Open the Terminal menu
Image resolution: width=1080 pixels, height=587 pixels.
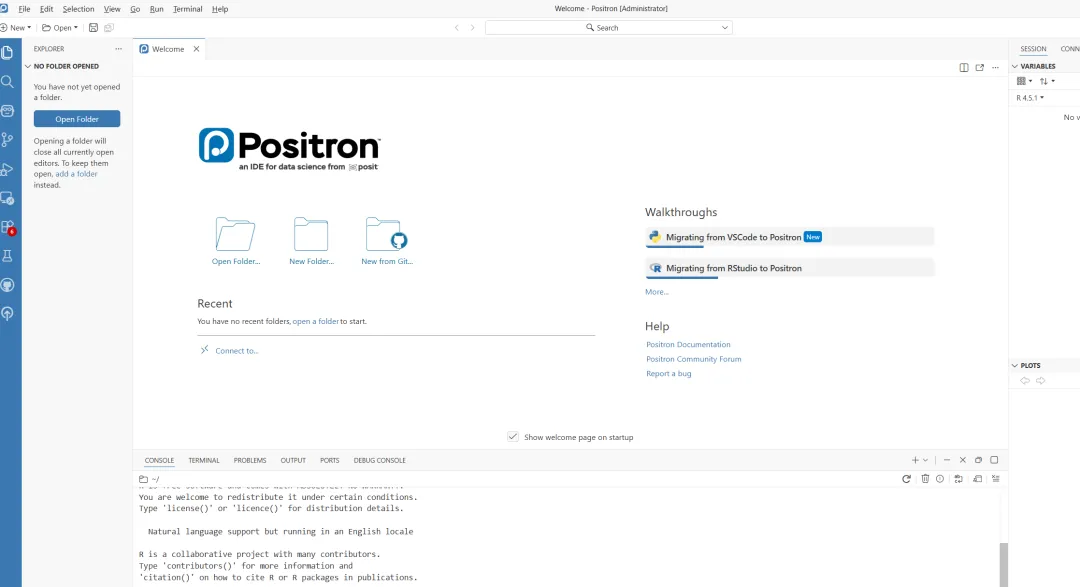187,9
